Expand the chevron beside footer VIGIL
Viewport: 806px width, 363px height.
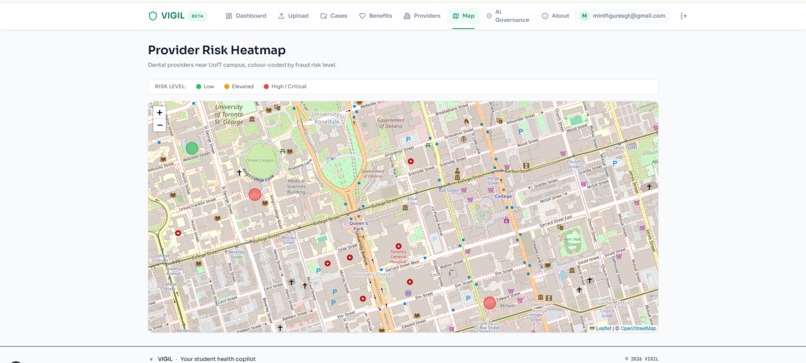(x=151, y=359)
